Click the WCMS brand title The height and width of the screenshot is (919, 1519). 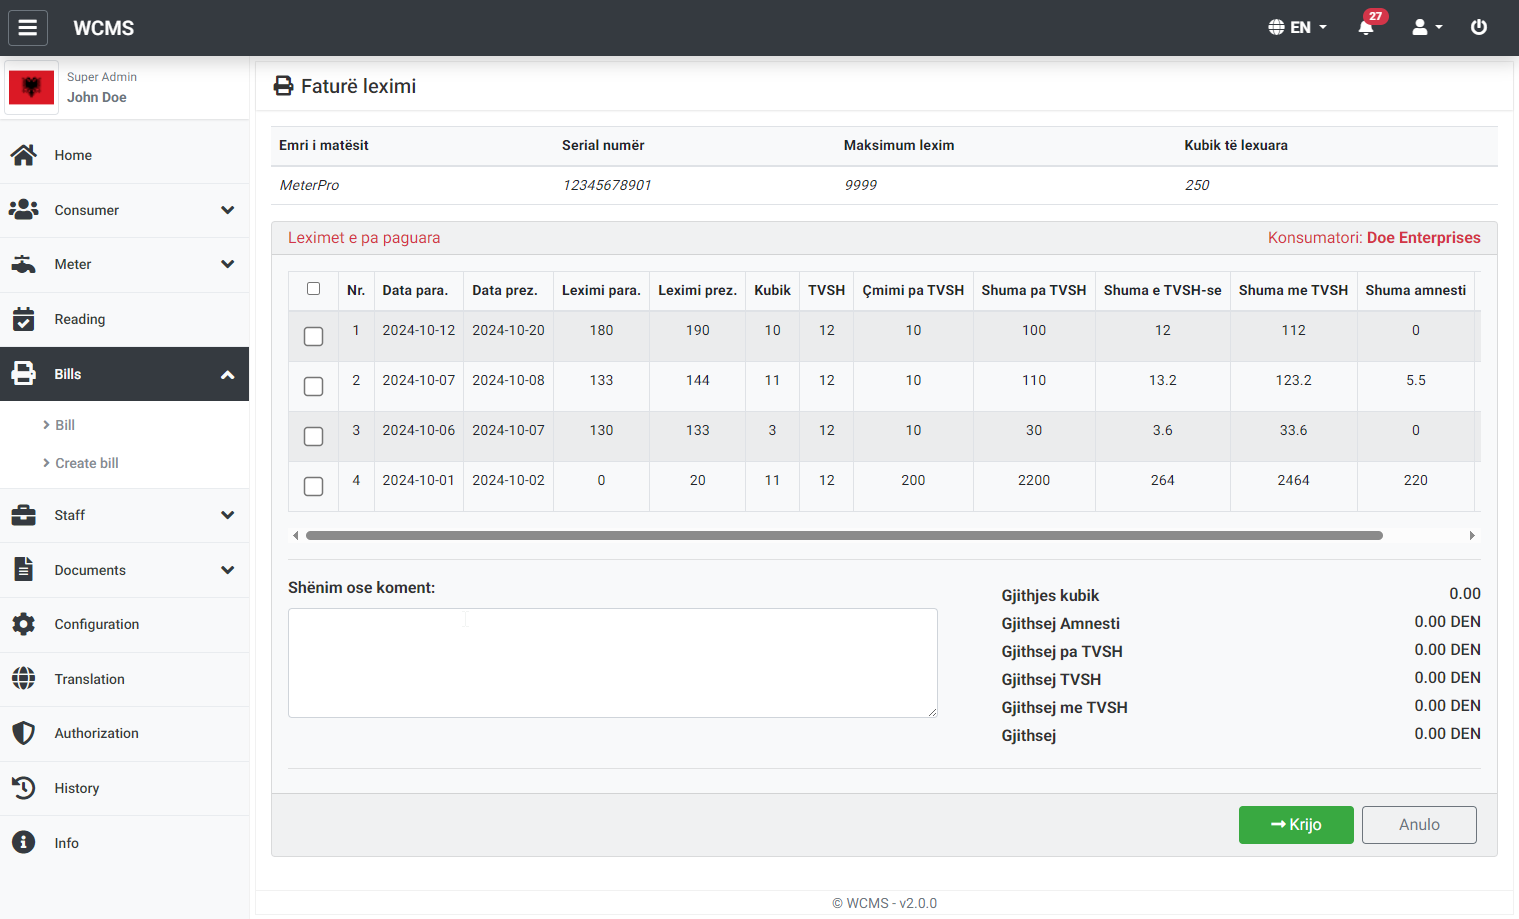click(x=104, y=28)
